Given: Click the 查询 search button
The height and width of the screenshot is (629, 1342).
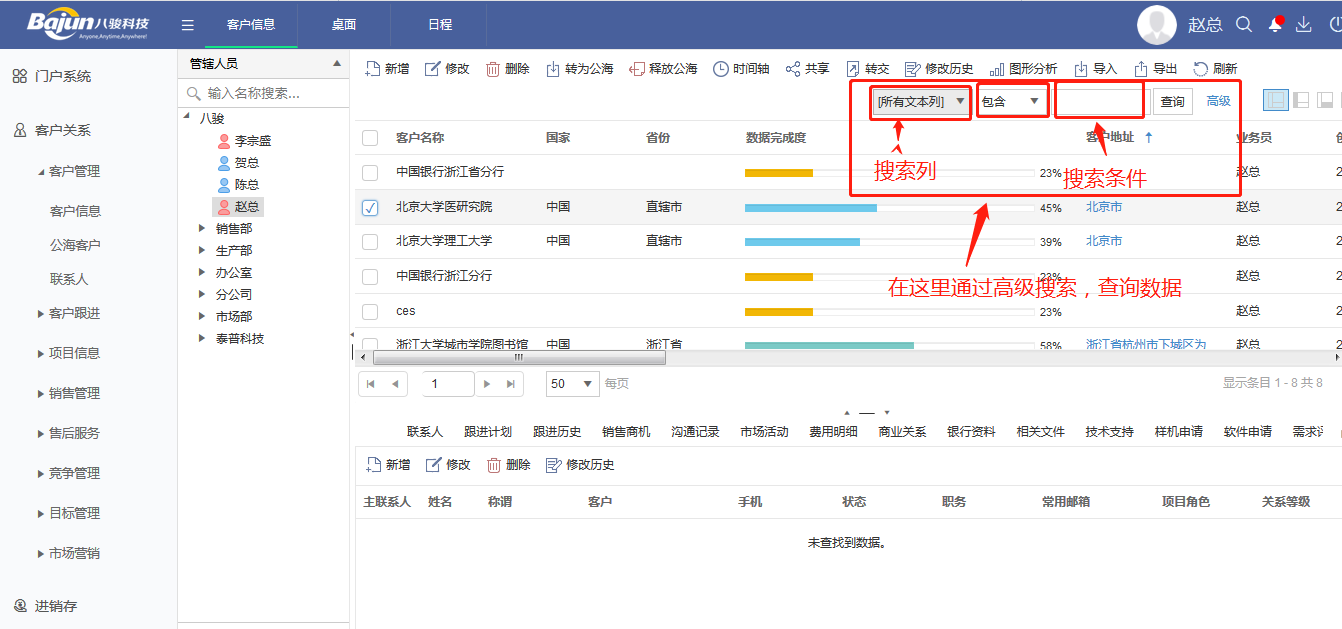Looking at the screenshot, I should (x=1172, y=102).
